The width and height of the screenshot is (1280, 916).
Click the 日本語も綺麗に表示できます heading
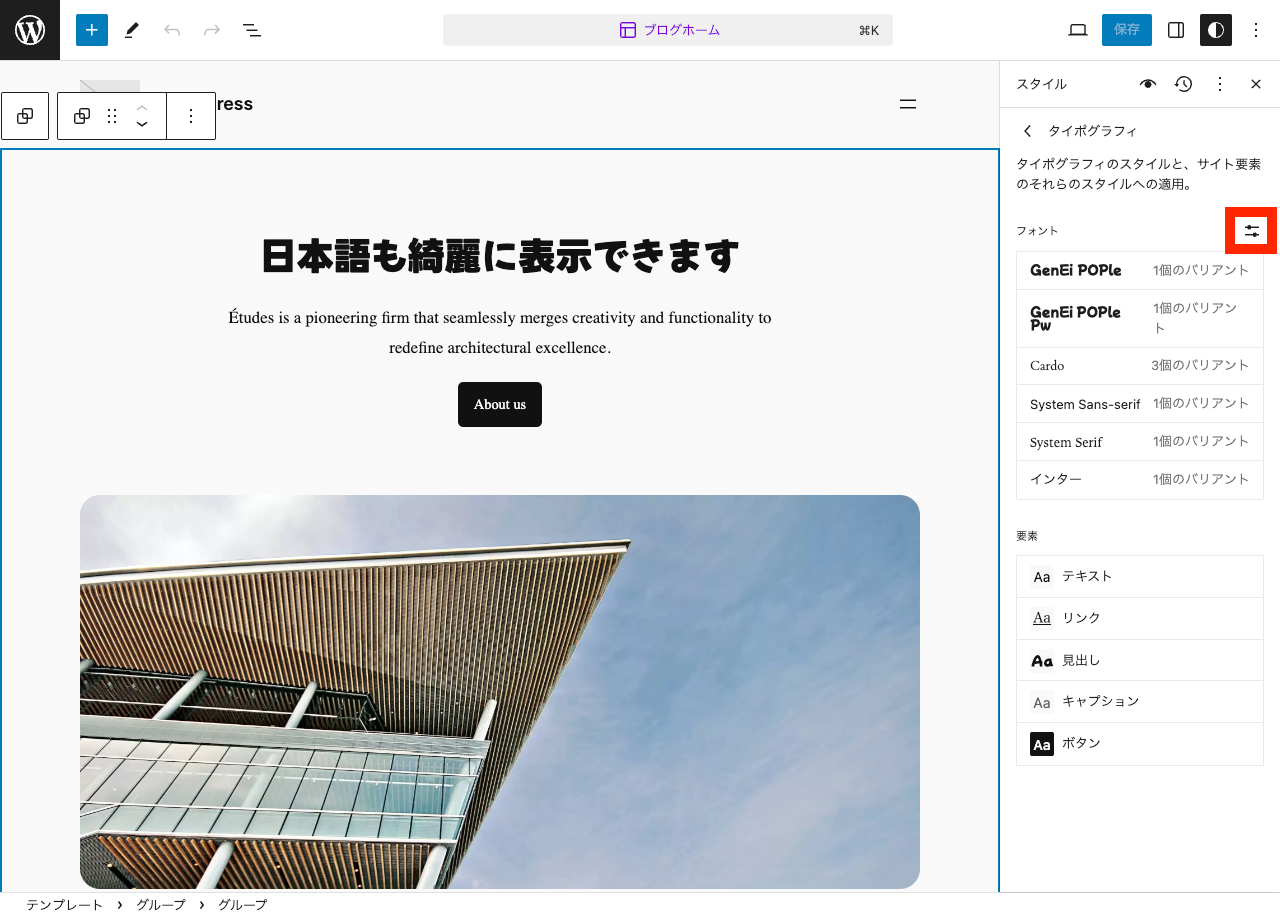pyautogui.click(x=500, y=257)
